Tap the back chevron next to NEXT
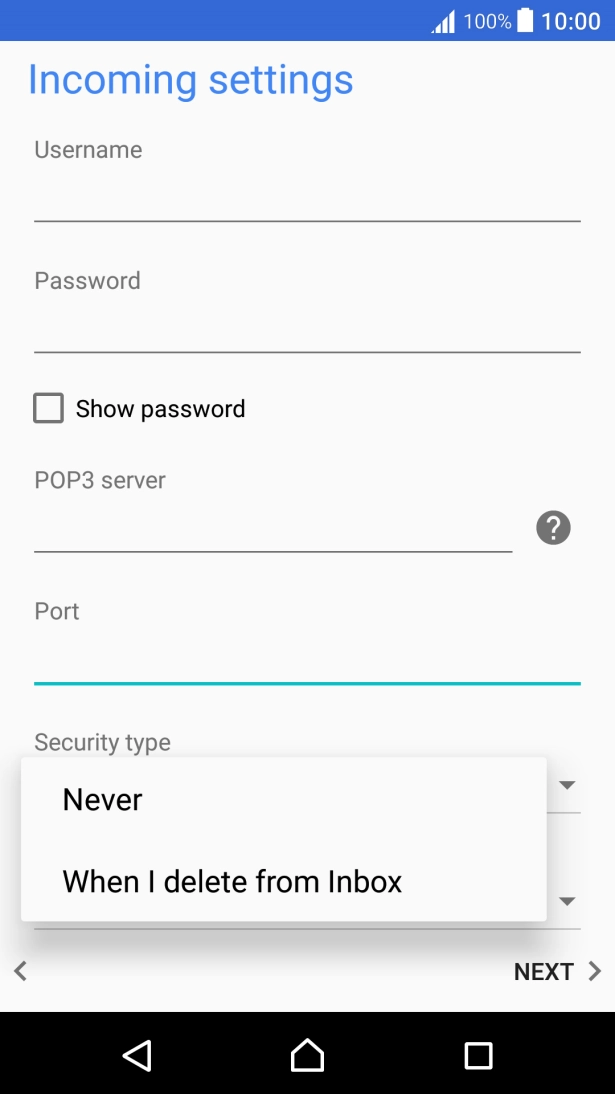 [21, 971]
